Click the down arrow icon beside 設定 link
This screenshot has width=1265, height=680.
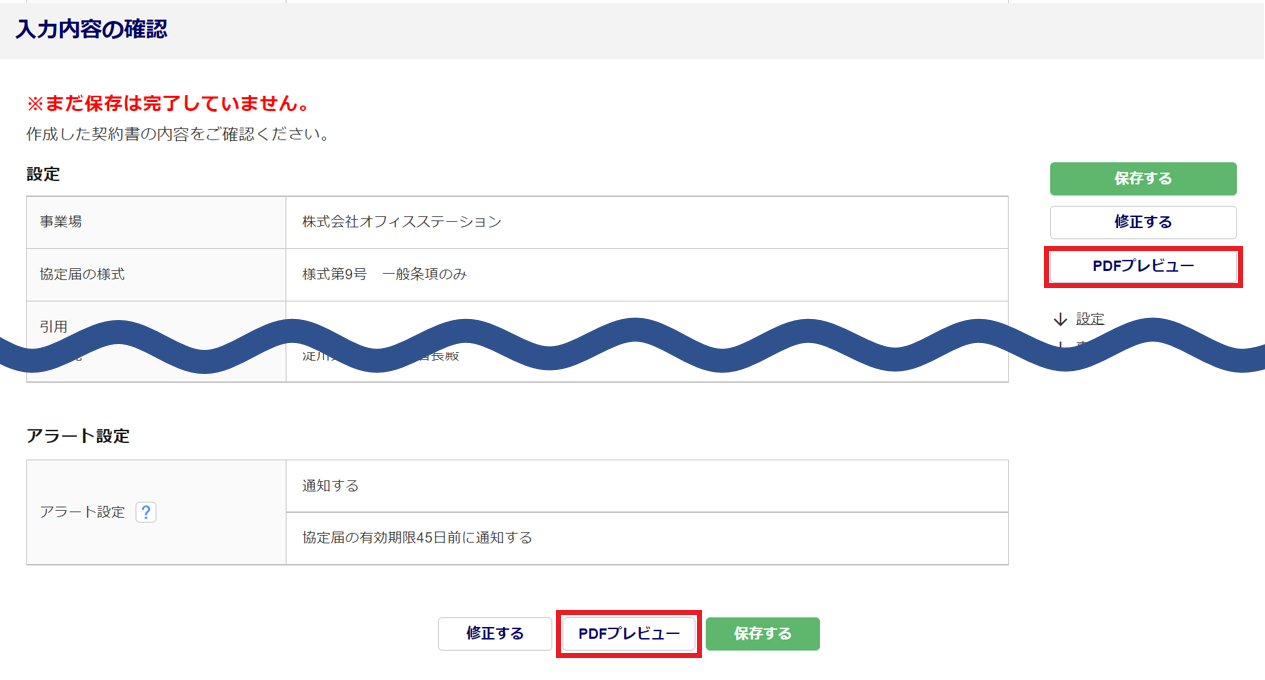1060,319
